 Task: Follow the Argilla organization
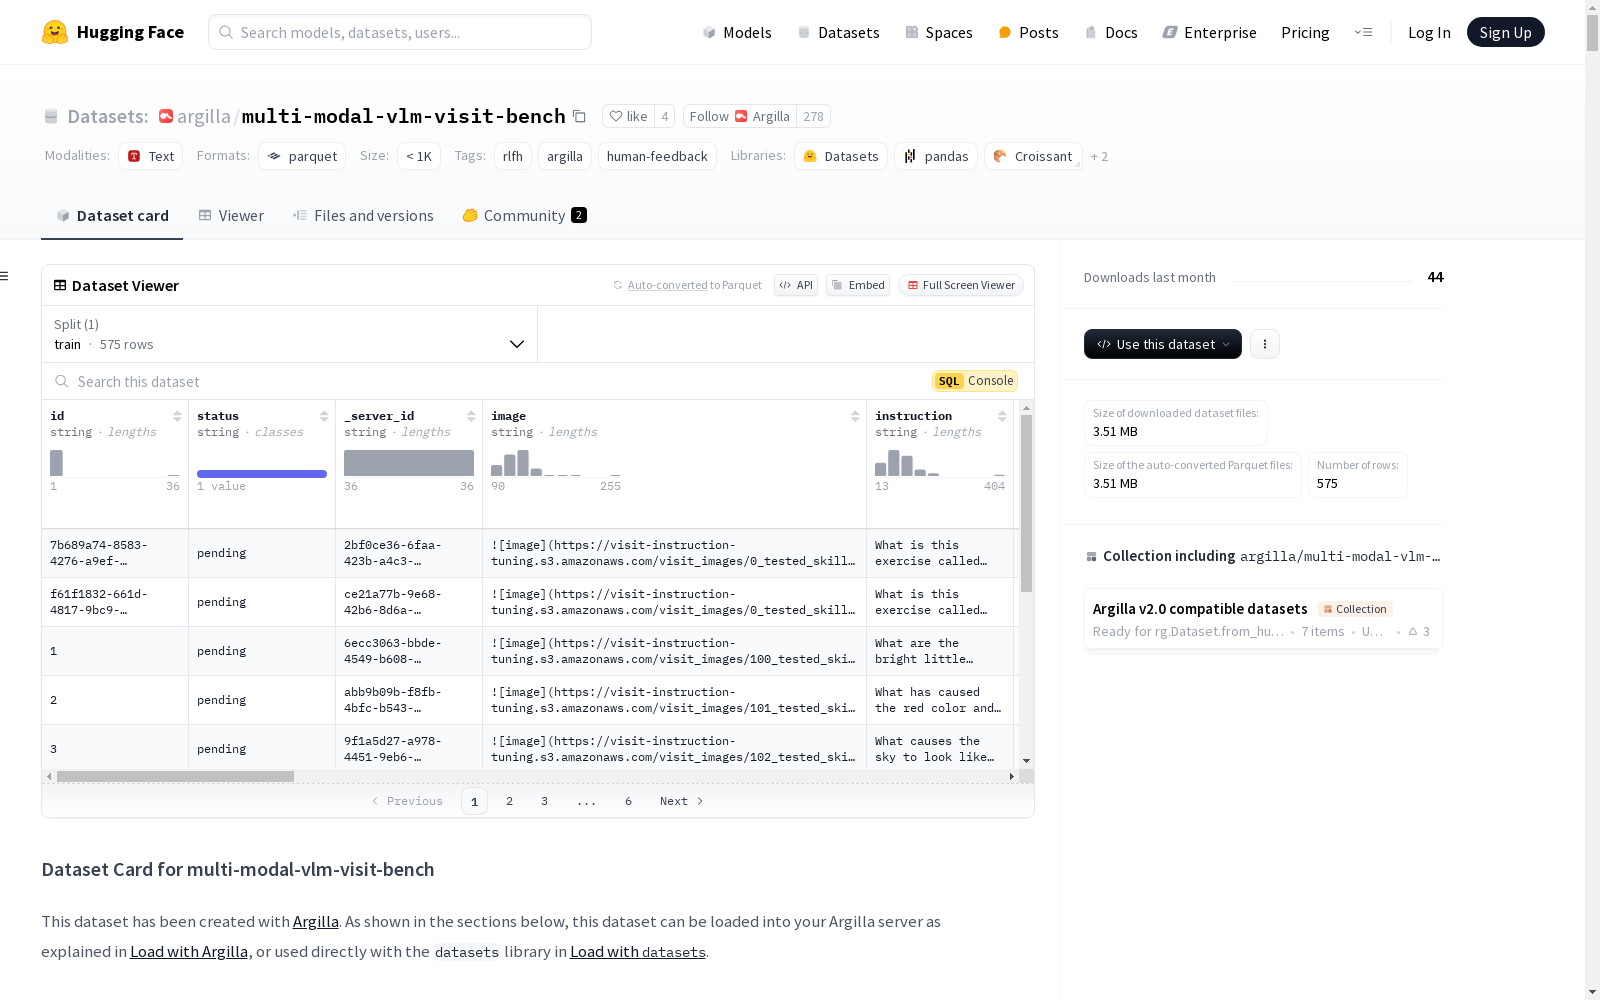[x=740, y=116]
